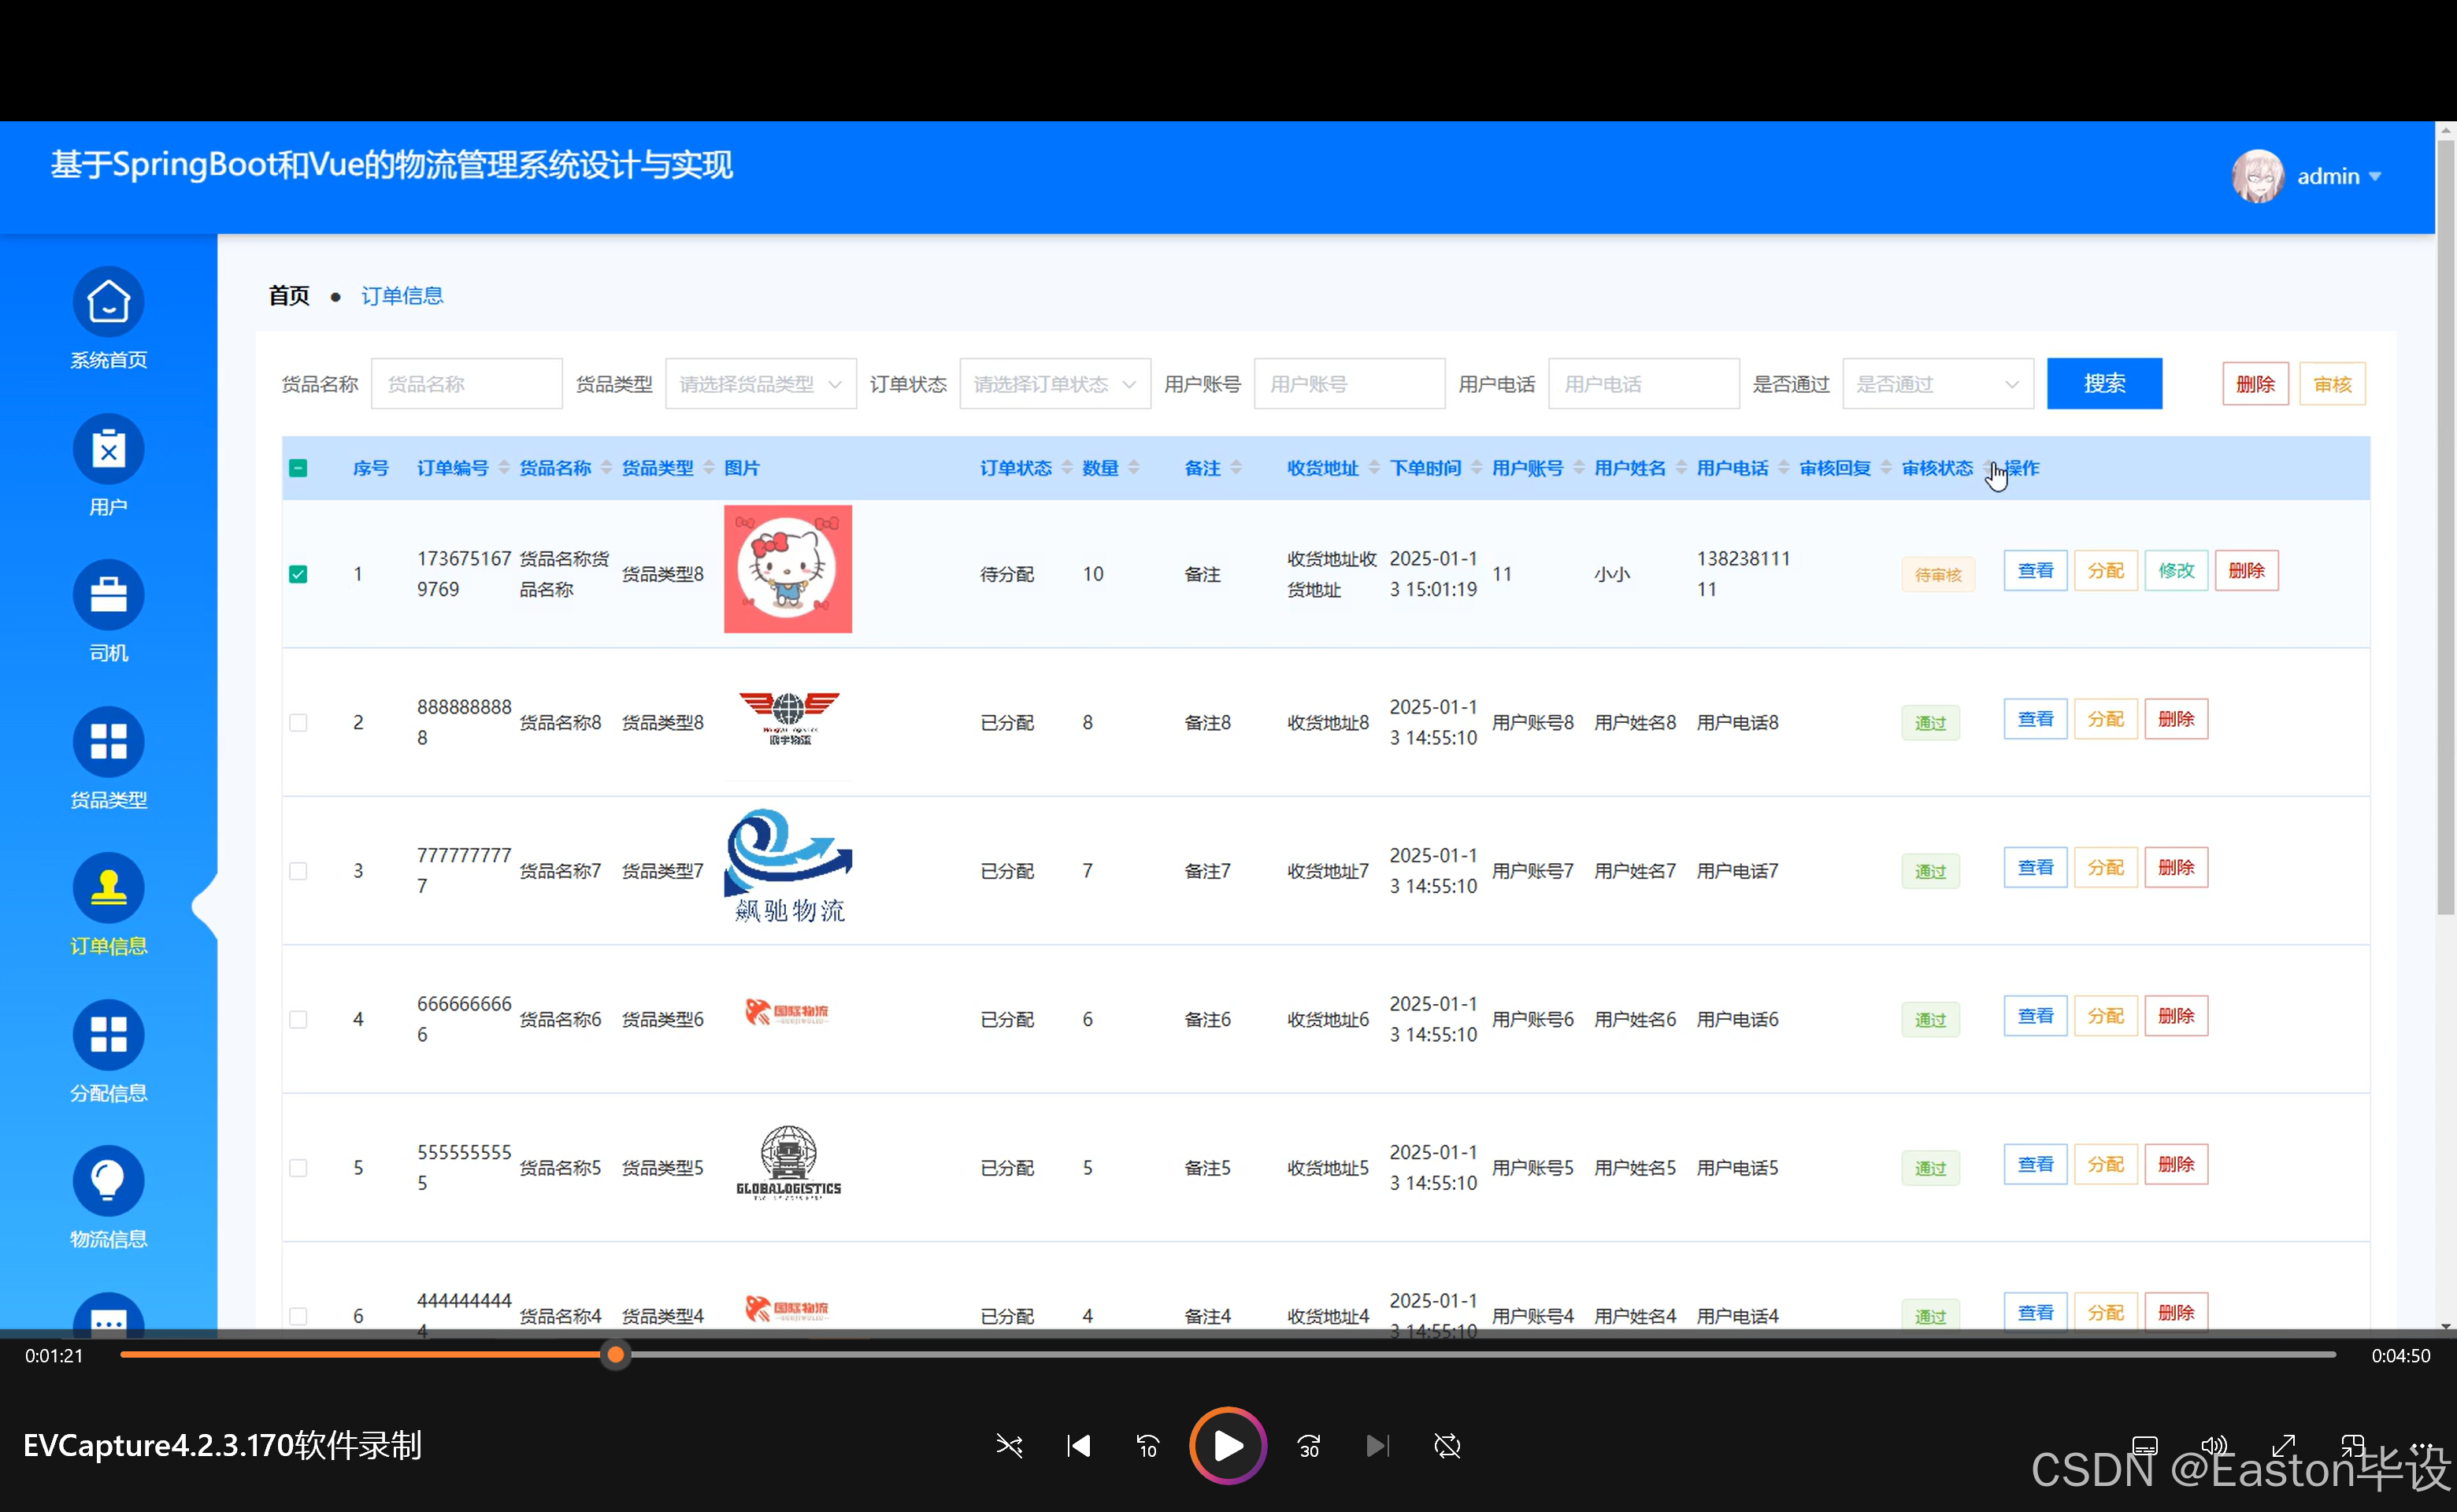Image resolution: width=2457 pixels, height=1512 pixels.
Task: Focus the 用户电话 search input
Action: click(x=1643, y=384)
